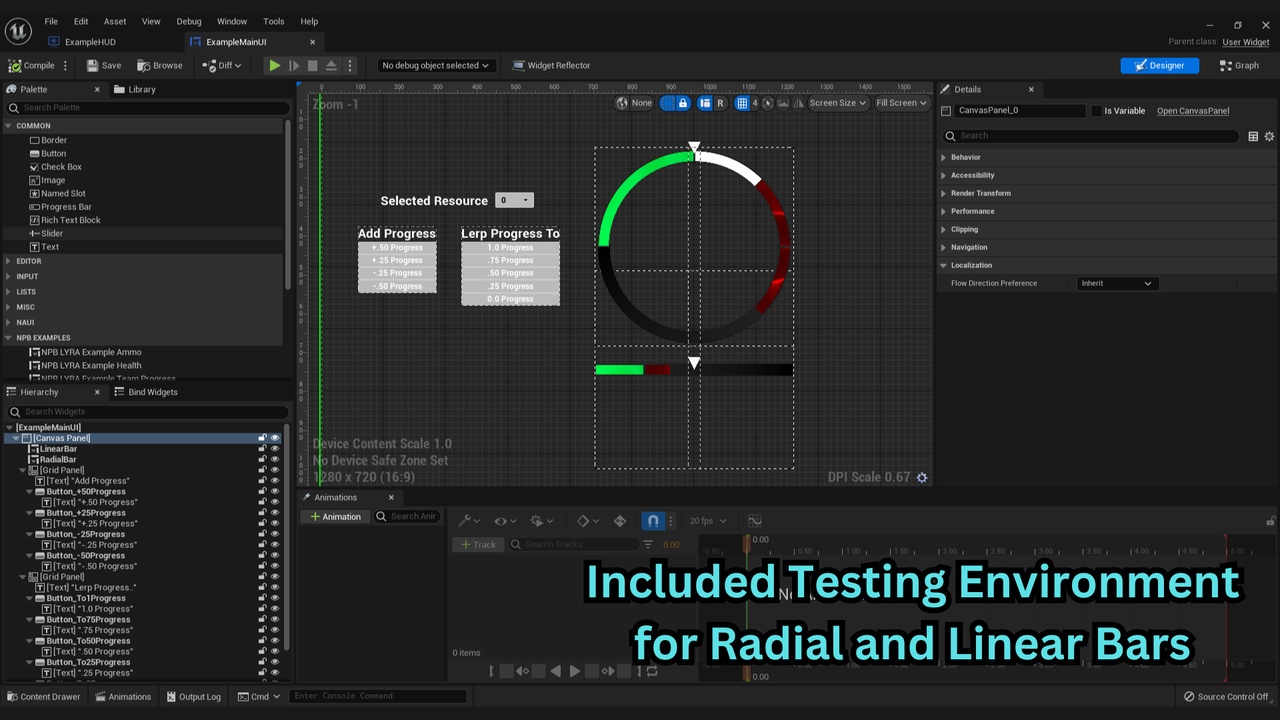The image size is (1280, 720).
Task: Enable the Is Variable checkbox
Action: pos(1096,111)
